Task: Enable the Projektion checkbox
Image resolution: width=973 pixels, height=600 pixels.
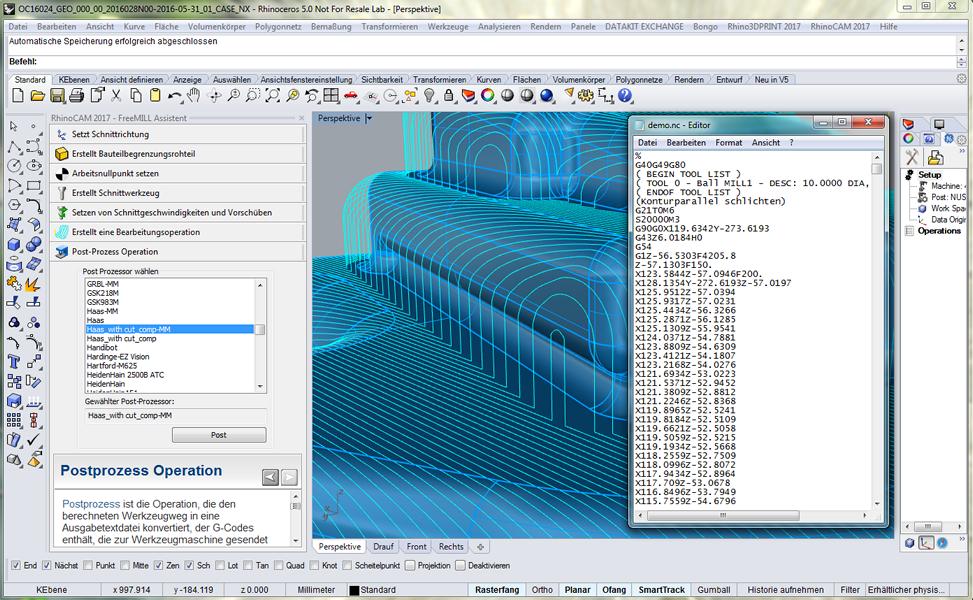Action: [x=410, y=565]
